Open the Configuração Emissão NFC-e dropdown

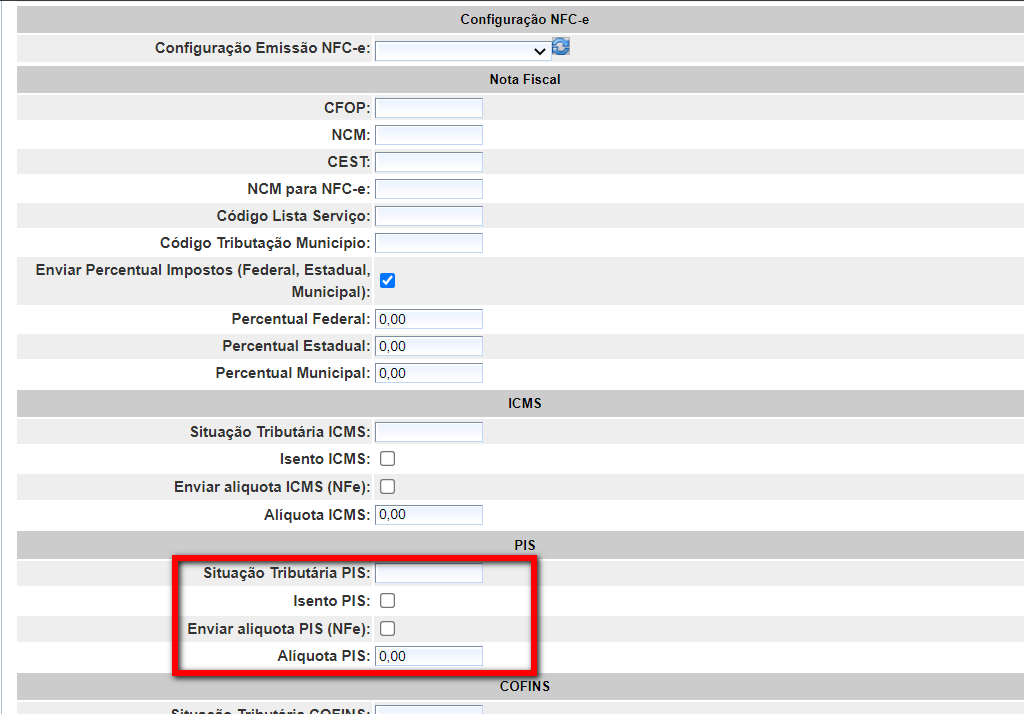pos(462,50)
